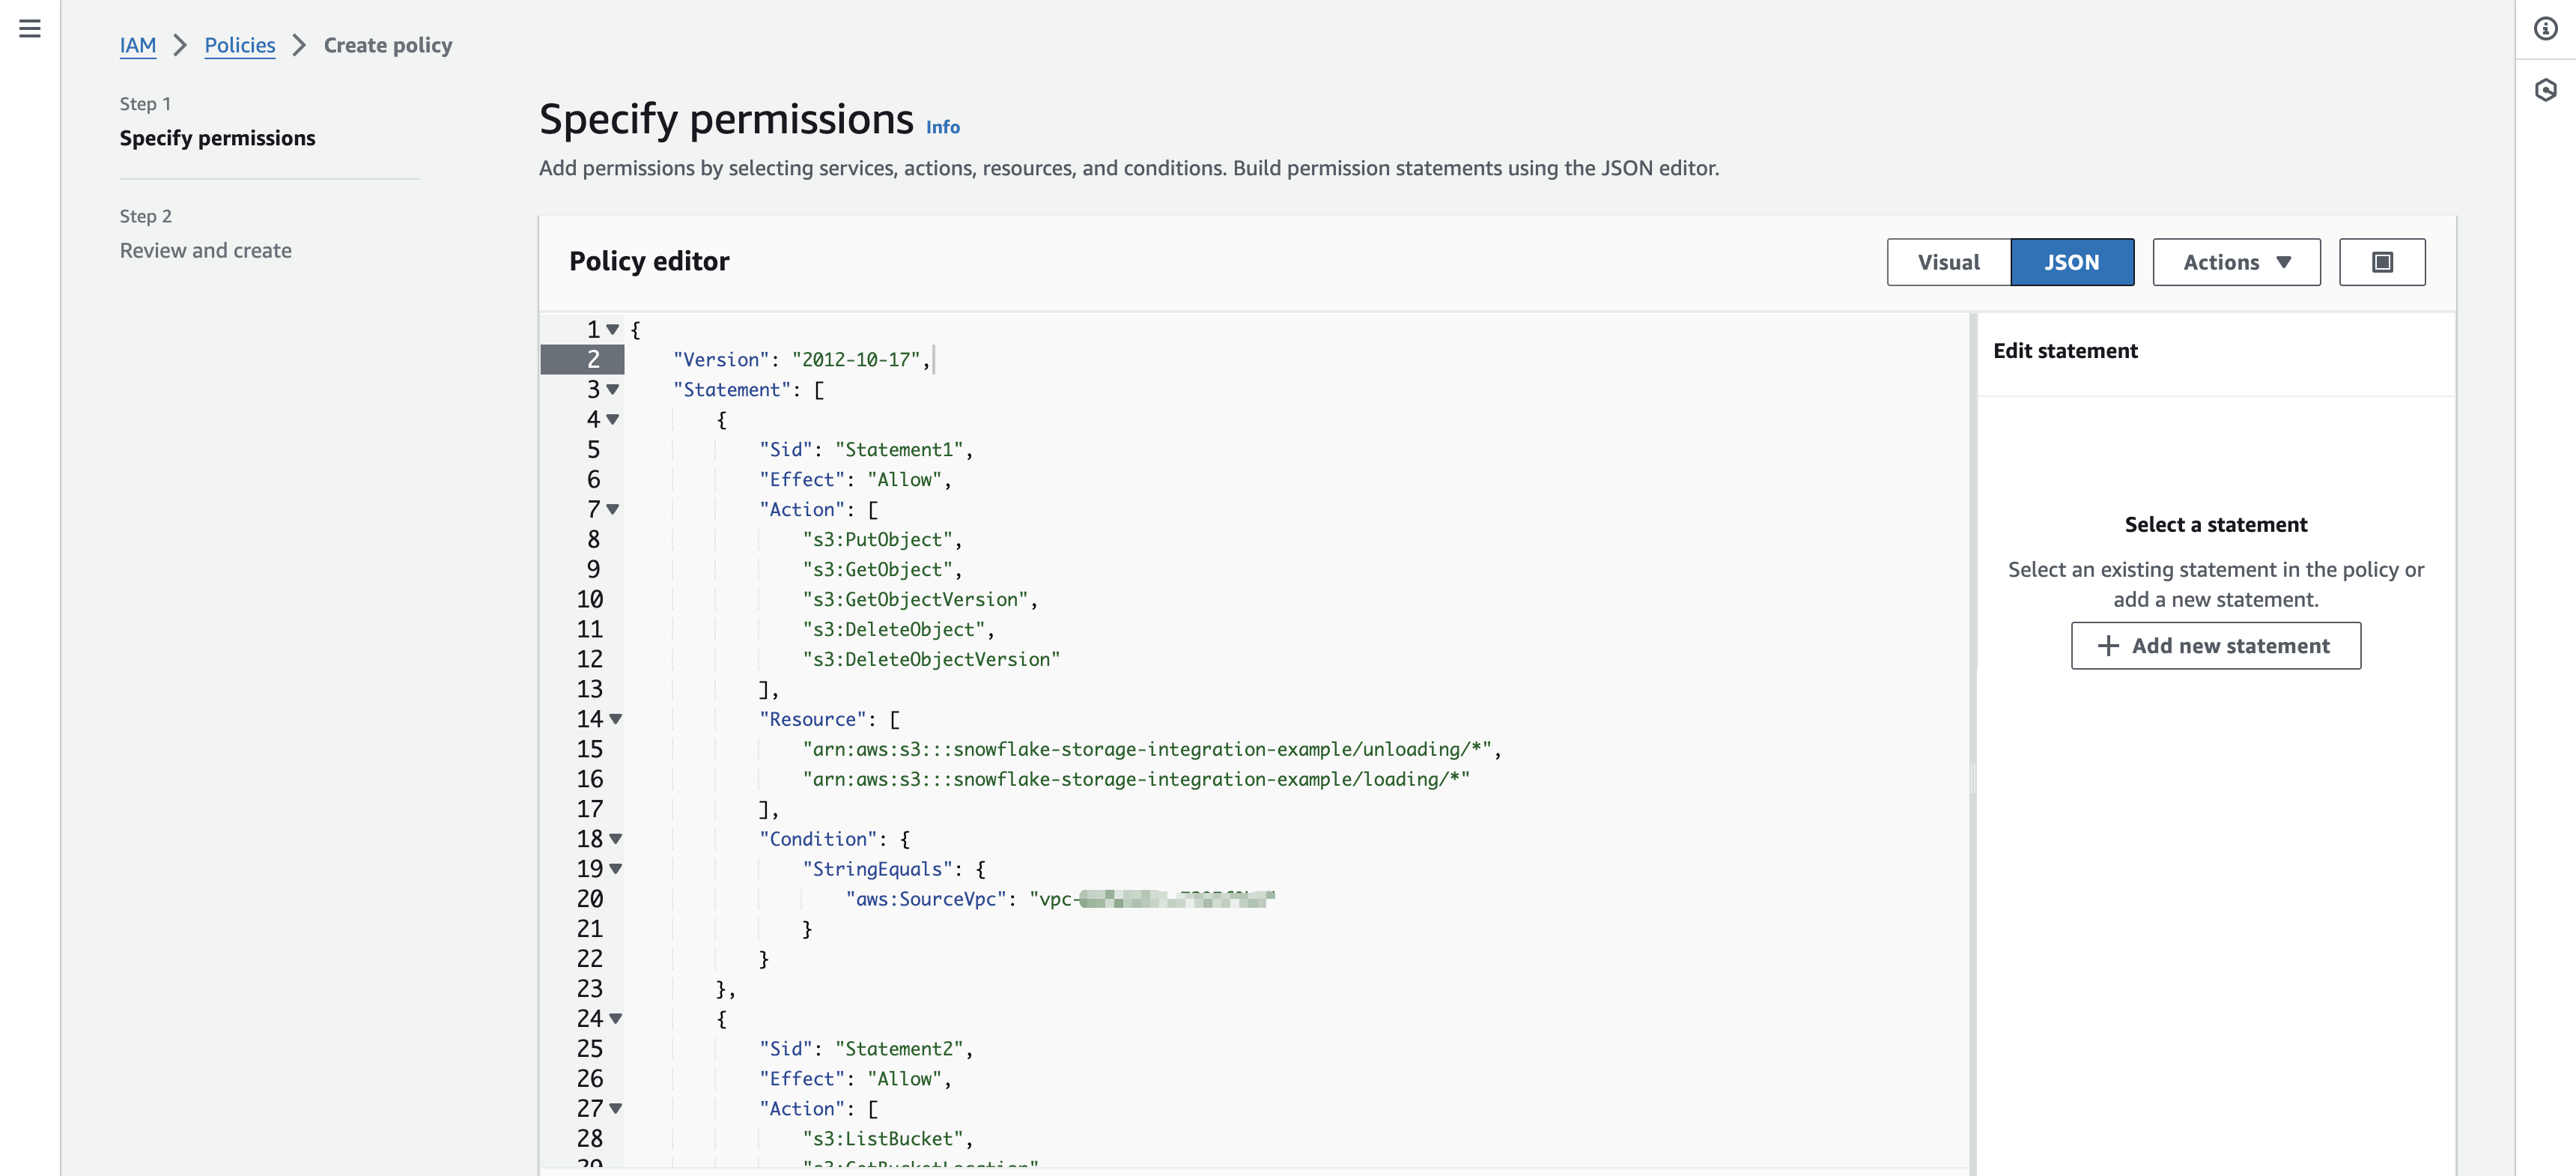Fold second statement block at line 24
The width and height of the screenshot is (2576, 1176).
pyautogui.click(x=616, y=1019)
